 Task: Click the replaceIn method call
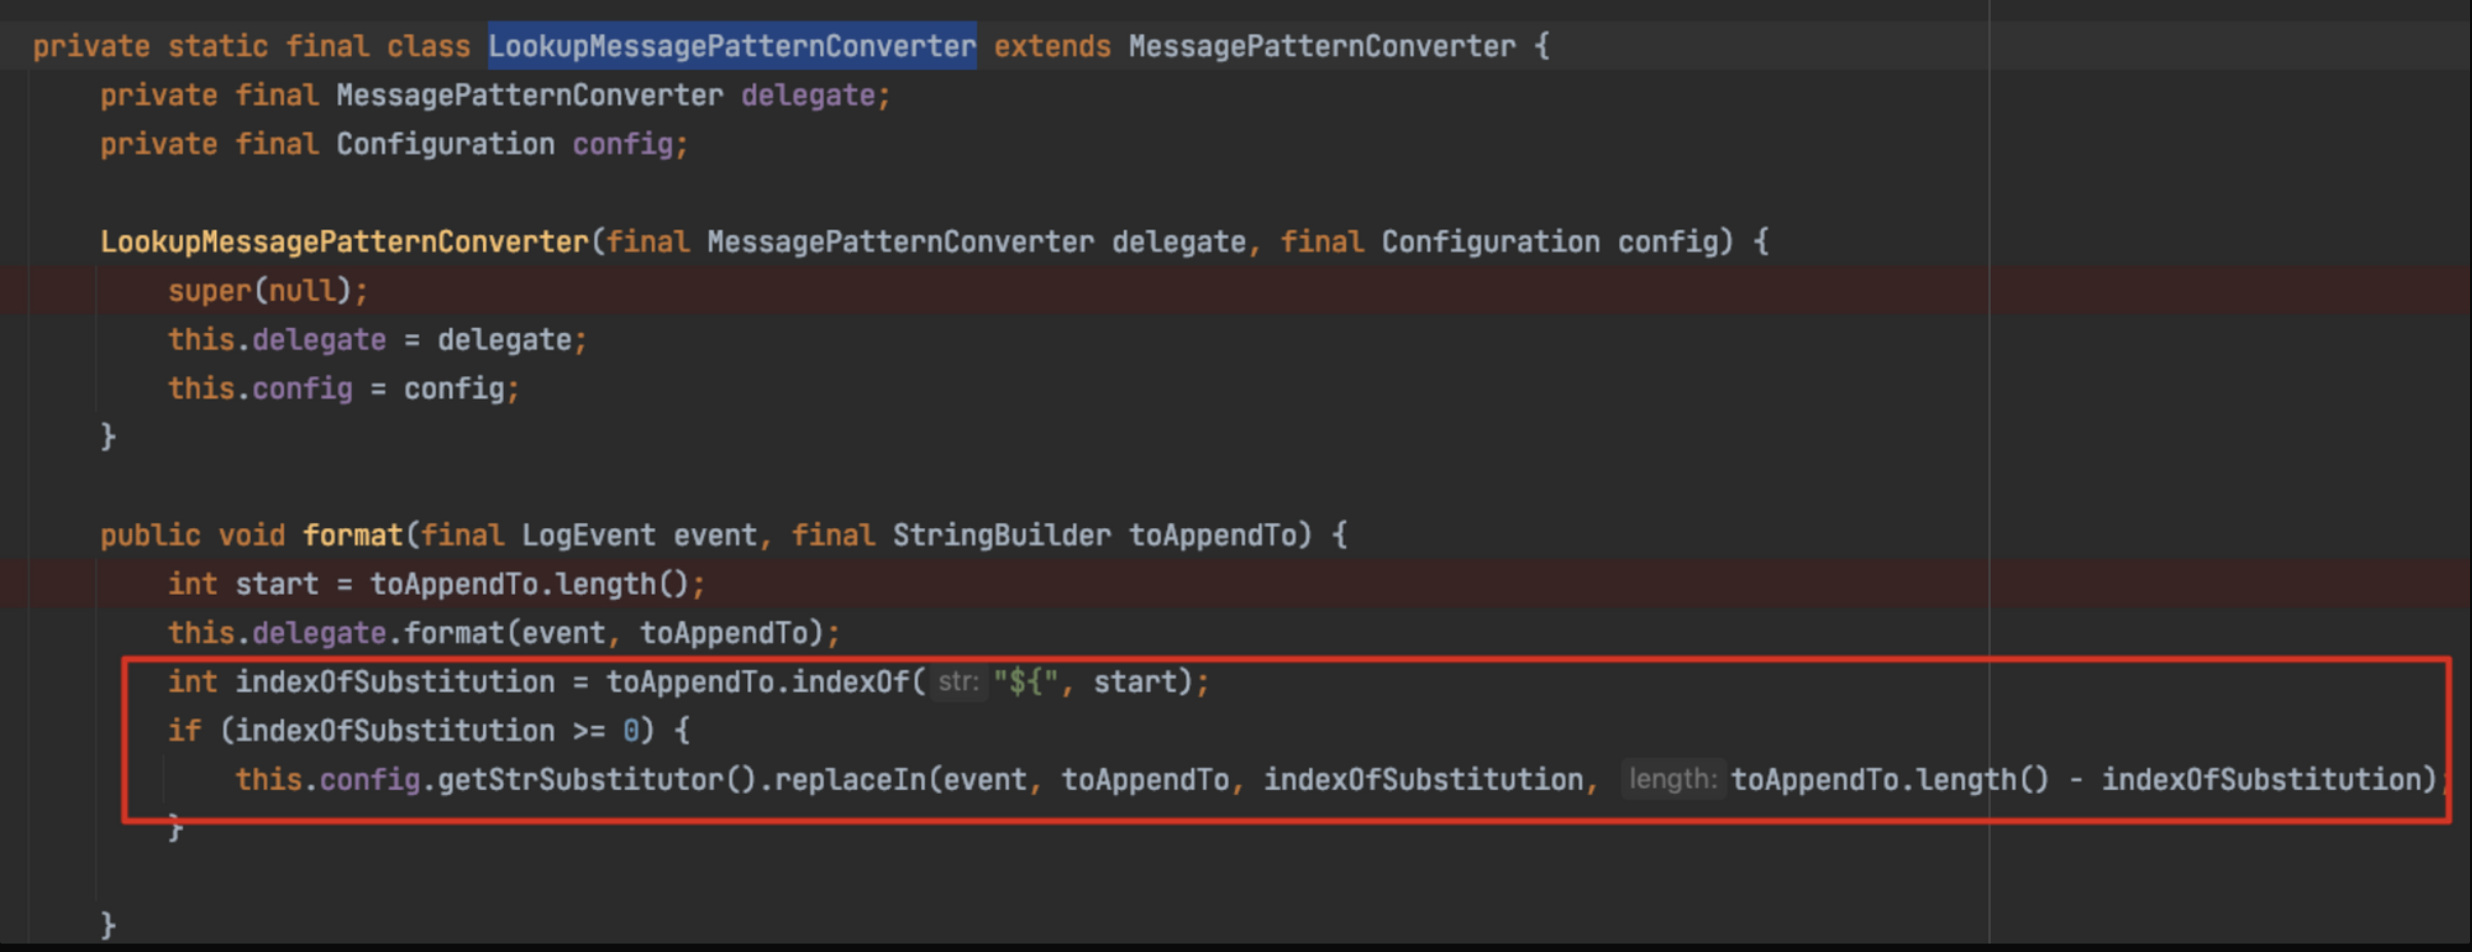click(x=849, y=779)
